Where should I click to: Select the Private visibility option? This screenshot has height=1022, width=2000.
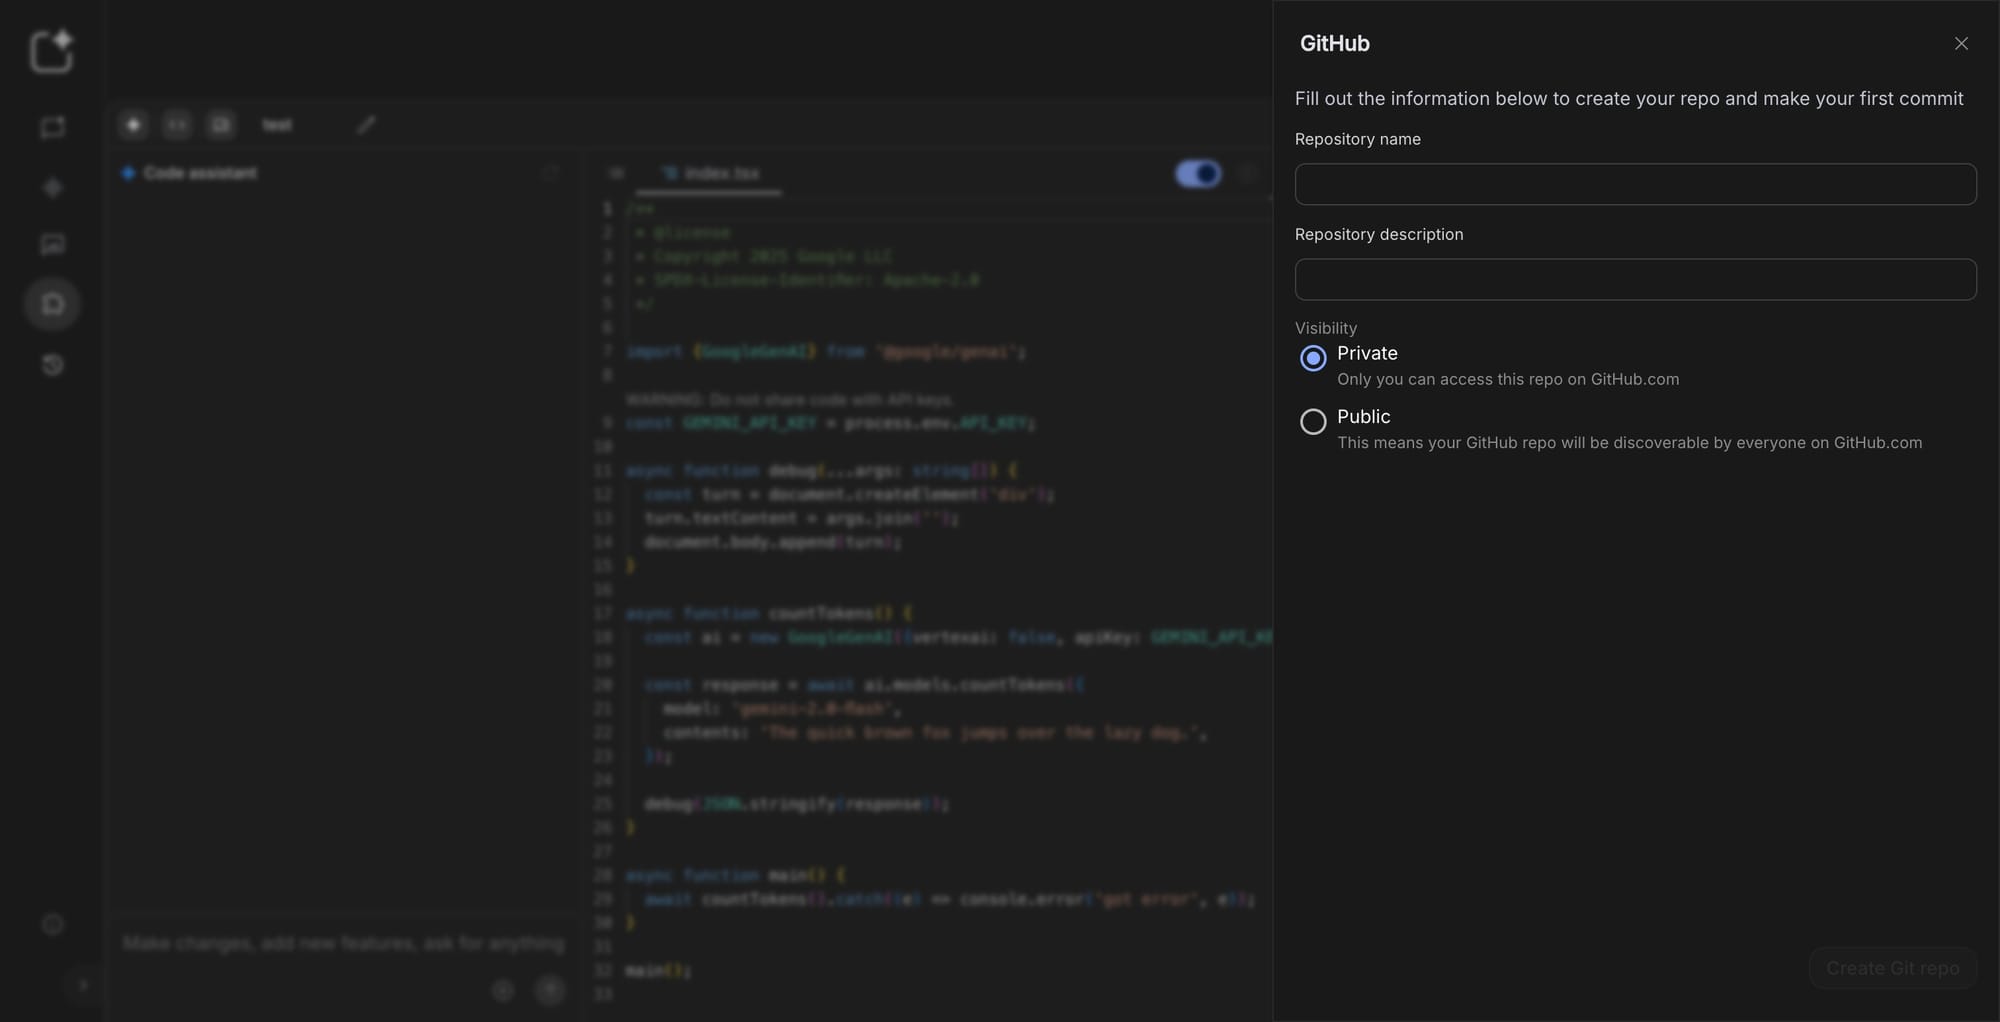(x=1312, y=358)
